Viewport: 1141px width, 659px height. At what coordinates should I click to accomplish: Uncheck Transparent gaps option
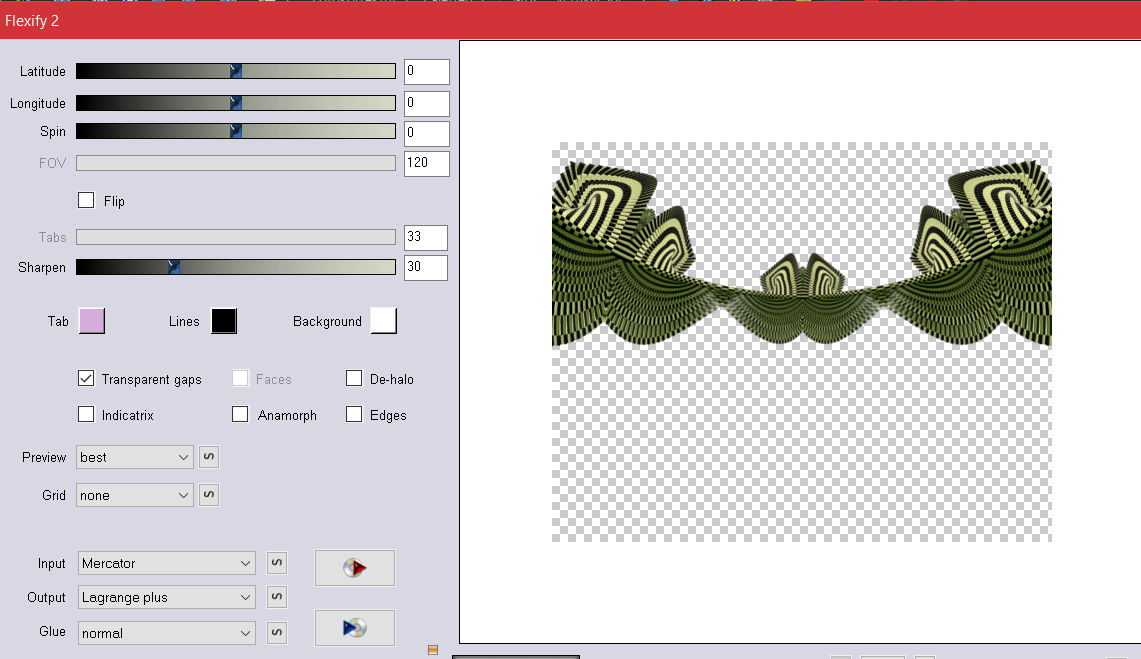(86, 379)
